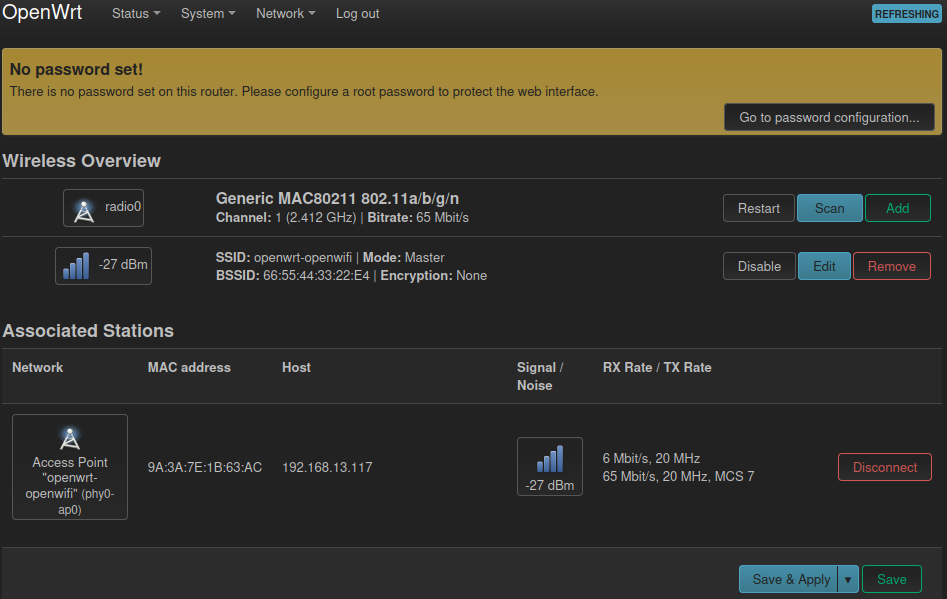Click the -27 dBm signal bars icon in Wireless Overview
The width and height of the screenshot is (947, 599).
[76, 266]
